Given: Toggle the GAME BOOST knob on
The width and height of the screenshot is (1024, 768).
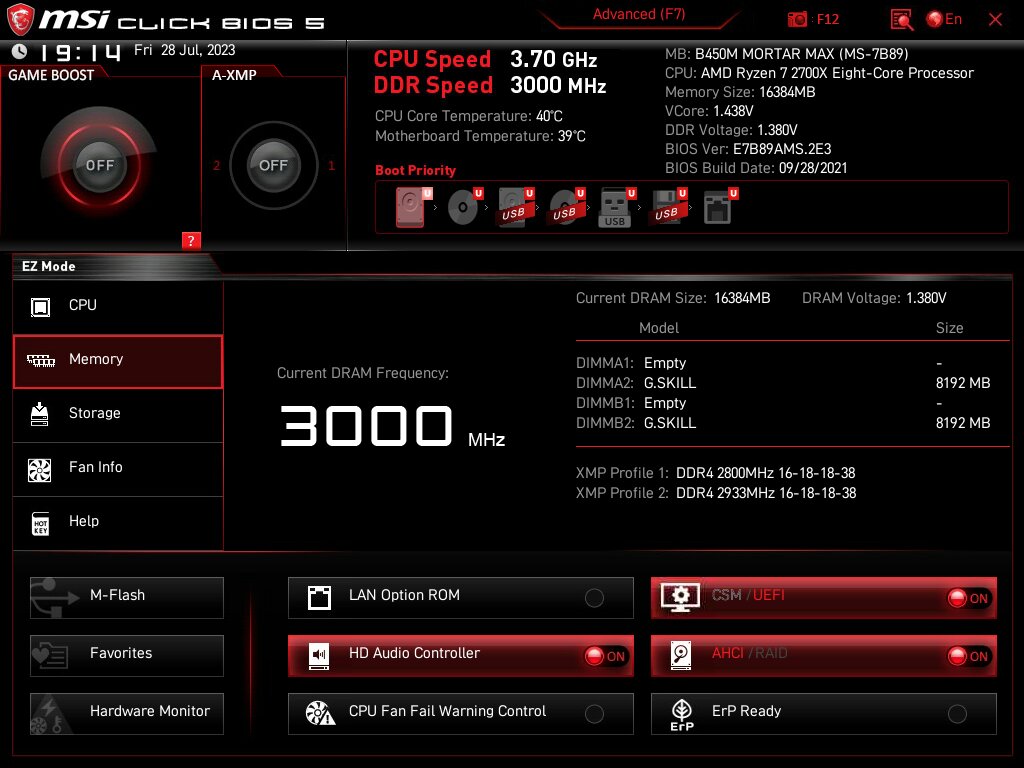Looking at the screenshot, I should (x=99, y=165).
